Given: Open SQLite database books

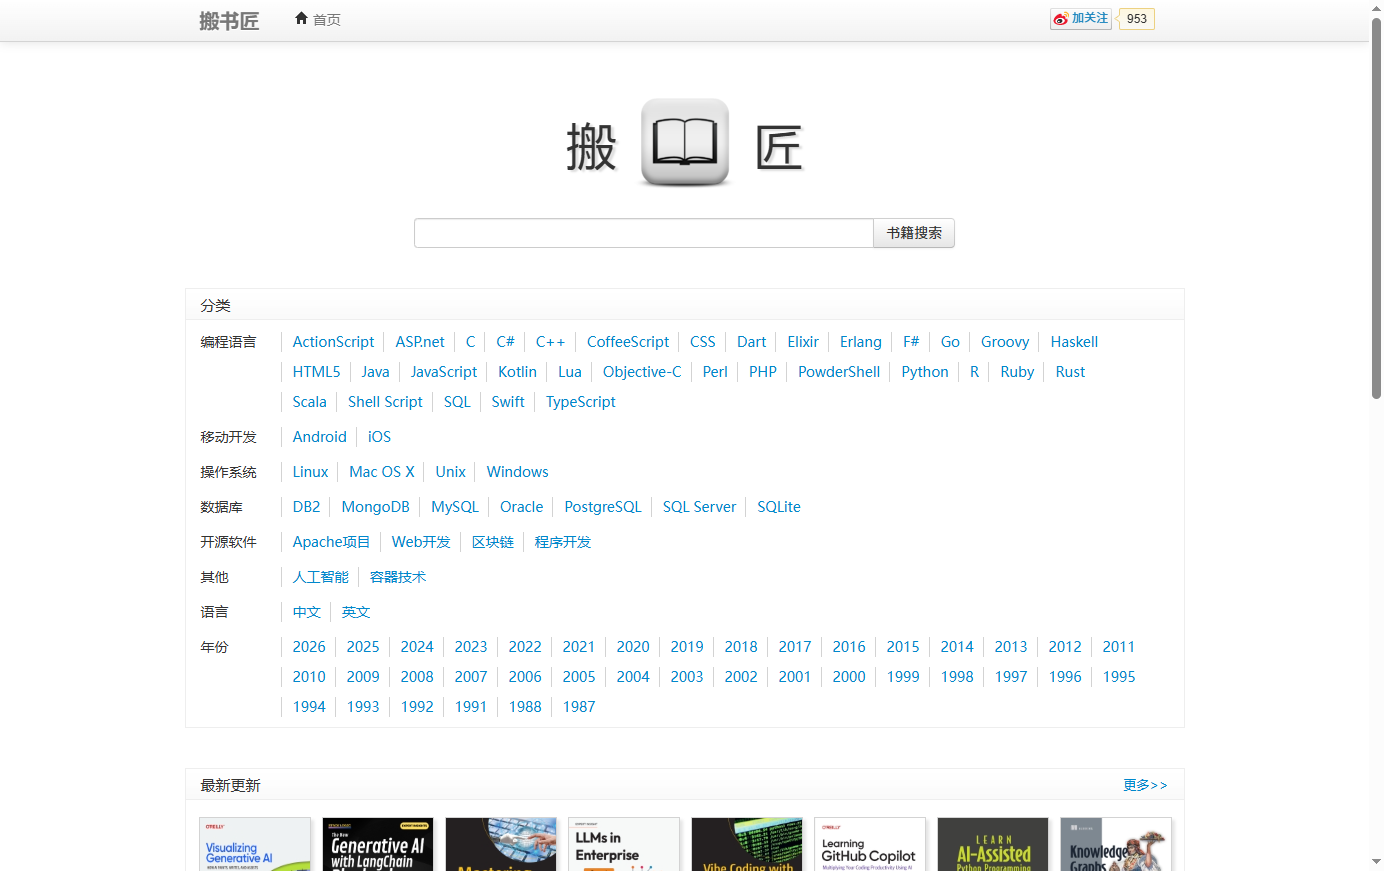Looking at the screenshot, I should 779,507.
